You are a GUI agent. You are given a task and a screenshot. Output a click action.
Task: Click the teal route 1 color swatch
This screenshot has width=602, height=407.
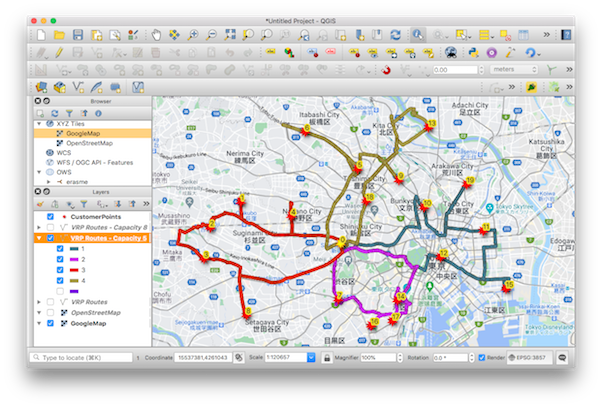[x=74, y=249]
